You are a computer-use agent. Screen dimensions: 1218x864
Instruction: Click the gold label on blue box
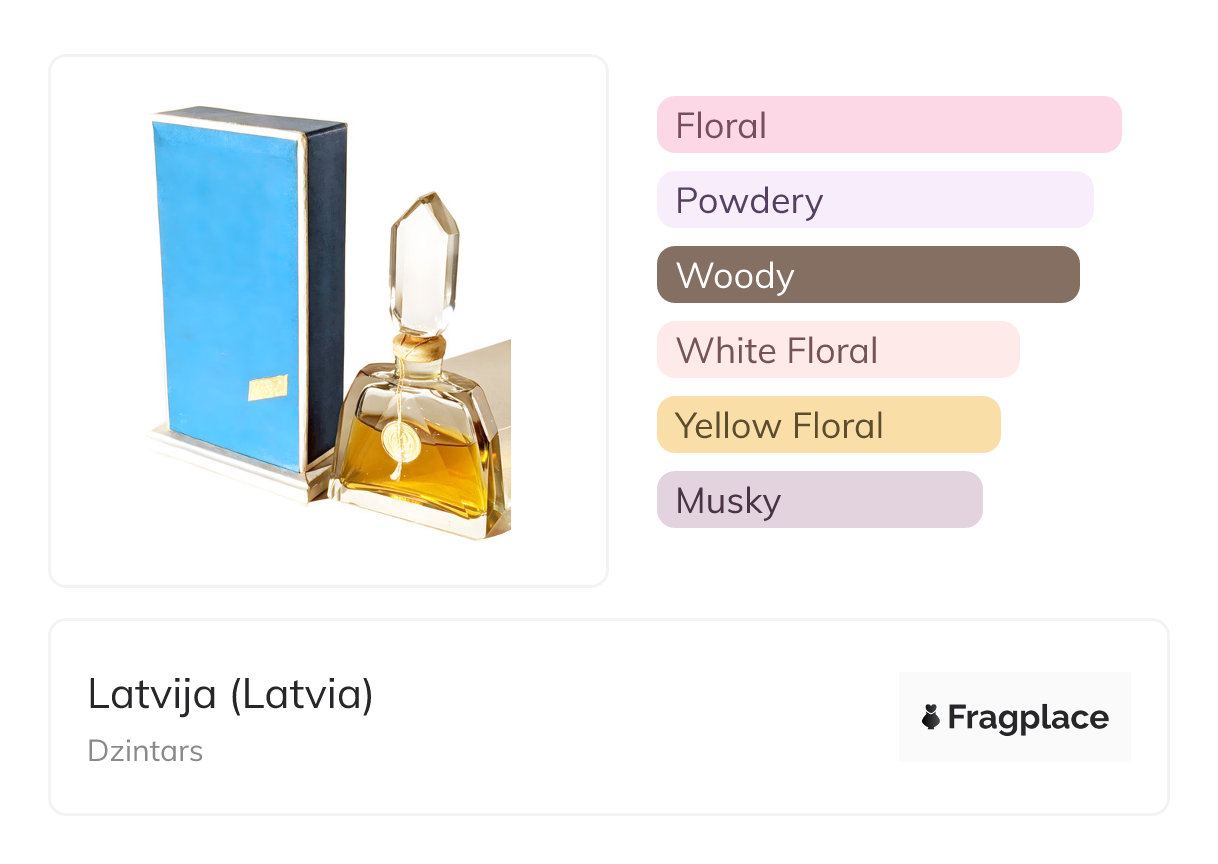267,387
